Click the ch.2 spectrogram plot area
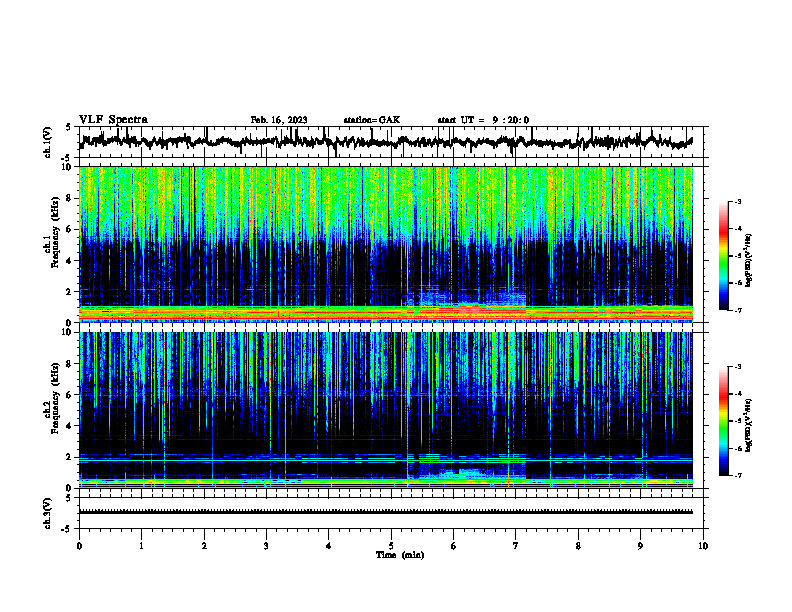This screenshot has height=612, width=792. coord(386,410)
